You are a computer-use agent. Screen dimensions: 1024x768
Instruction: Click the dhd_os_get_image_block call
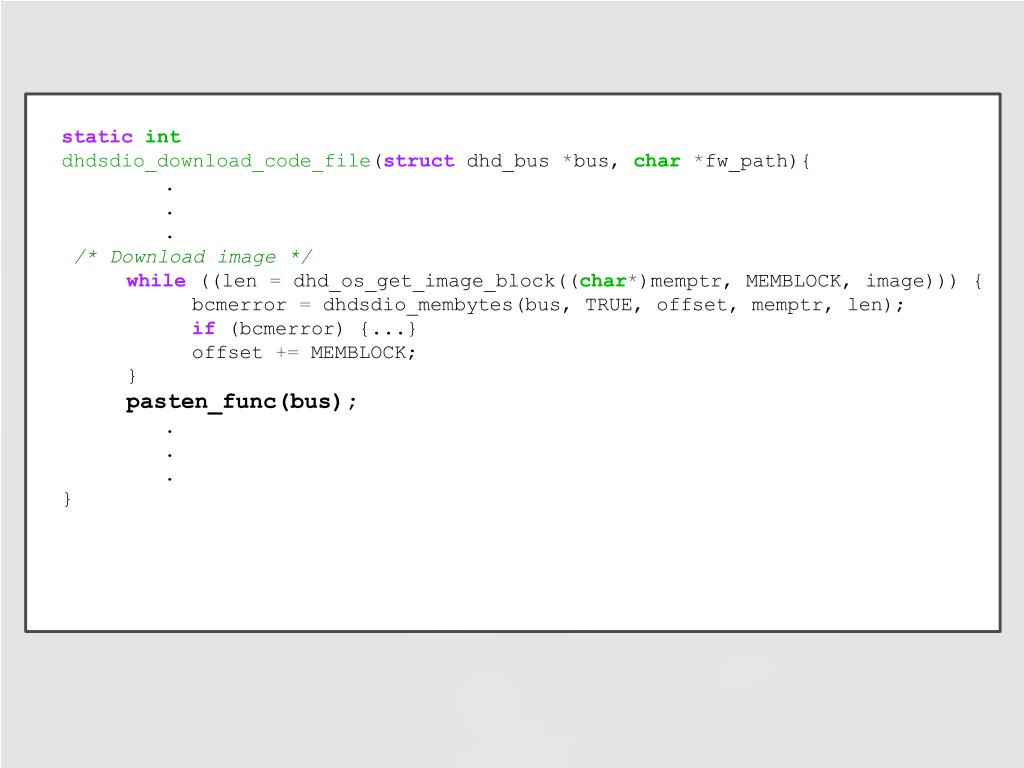point(424,281)
